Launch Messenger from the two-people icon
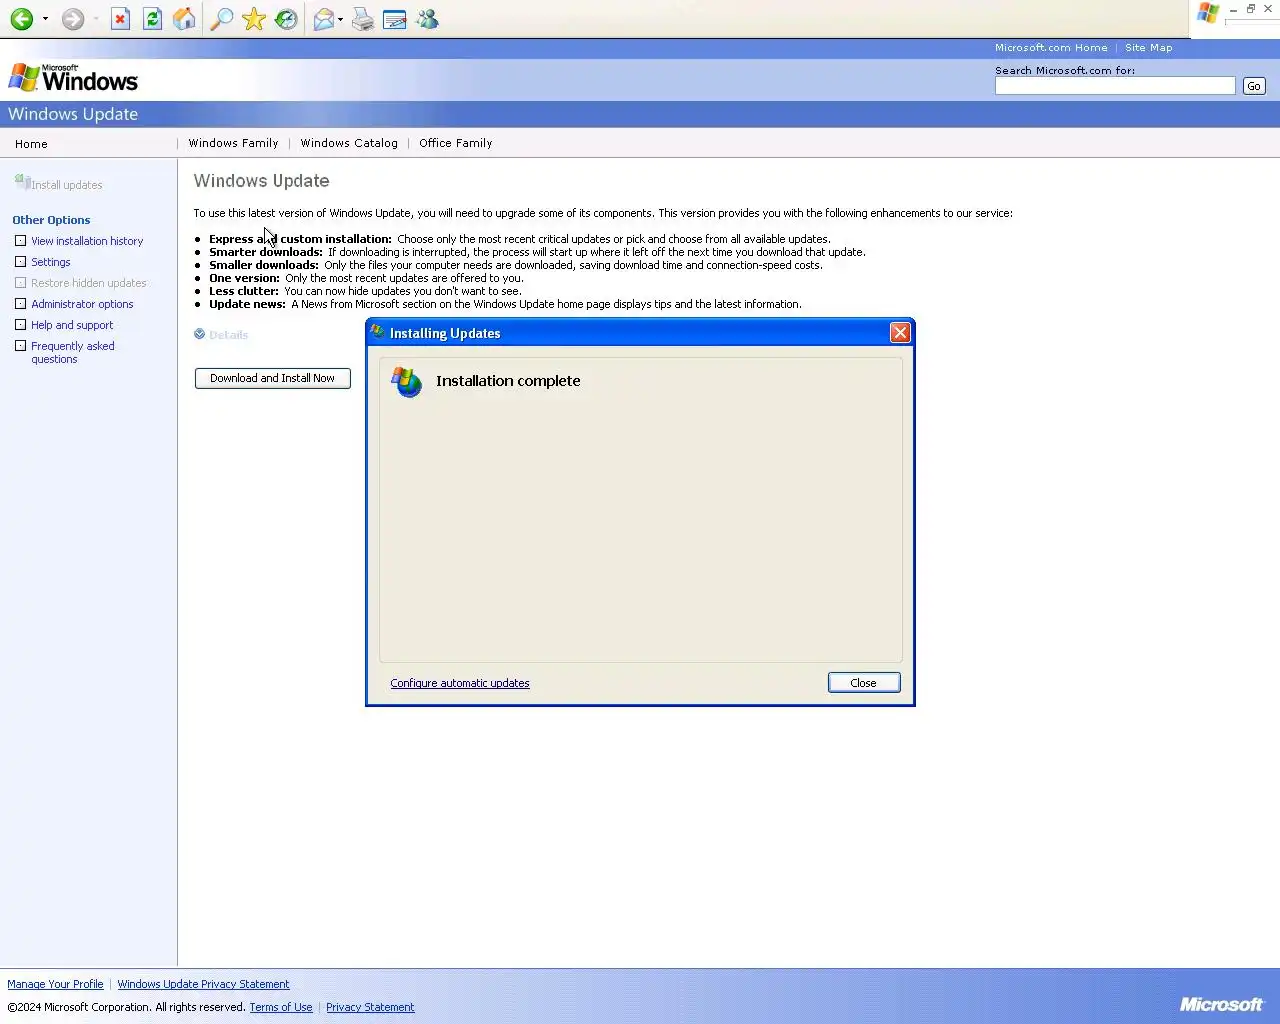 [x=427, y=19]
